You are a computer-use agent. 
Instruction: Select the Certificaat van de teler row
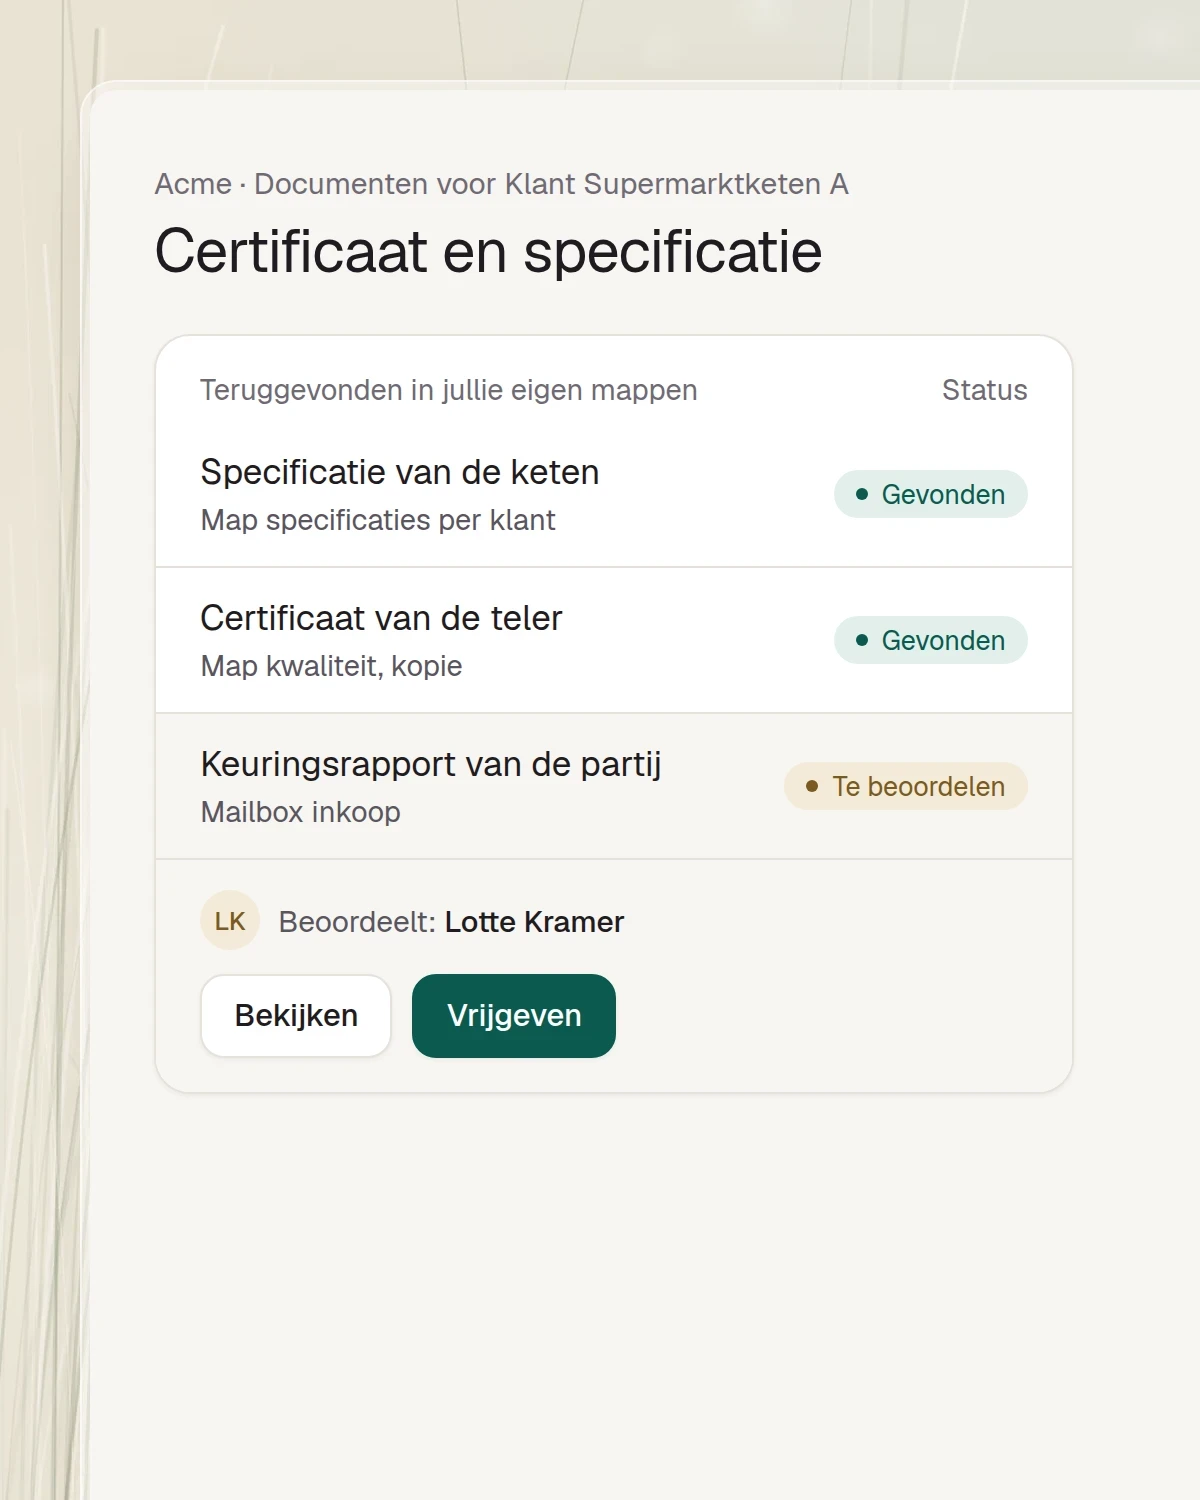coord(614,640)
